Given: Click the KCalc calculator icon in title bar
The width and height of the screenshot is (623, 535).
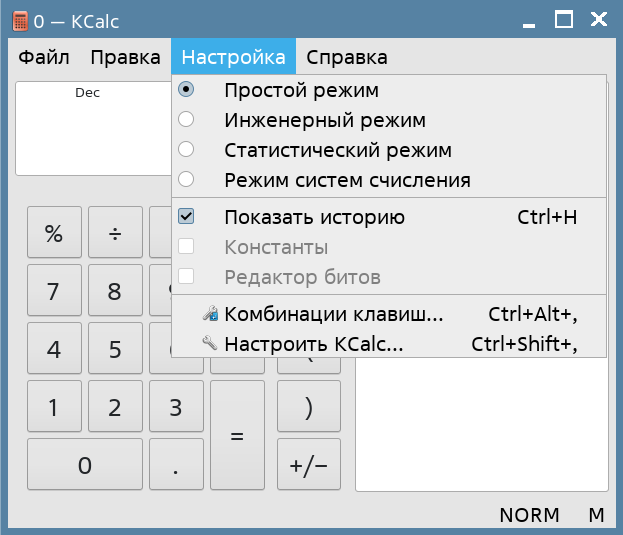Looking at the screenshot, I should point(19,20).
